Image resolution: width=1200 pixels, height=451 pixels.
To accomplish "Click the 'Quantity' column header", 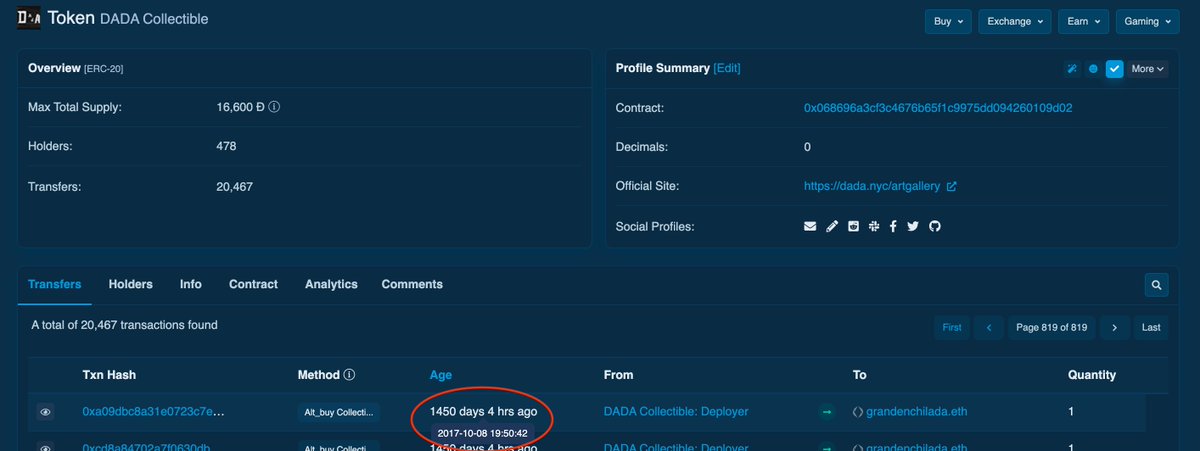I will [x=1092, y=375].
